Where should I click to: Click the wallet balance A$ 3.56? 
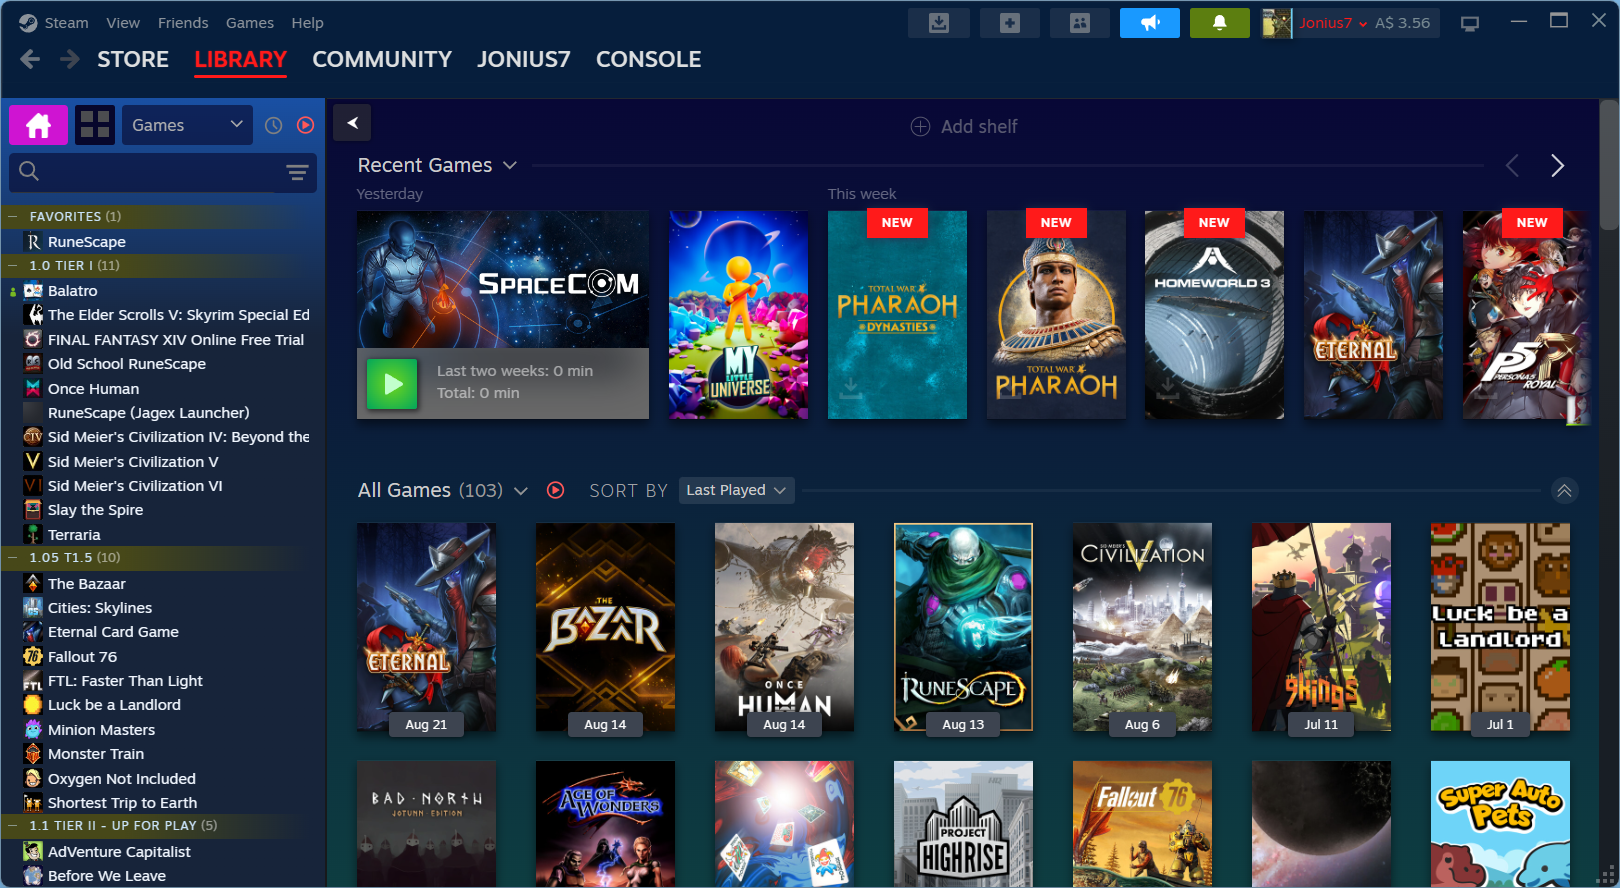1402,23
